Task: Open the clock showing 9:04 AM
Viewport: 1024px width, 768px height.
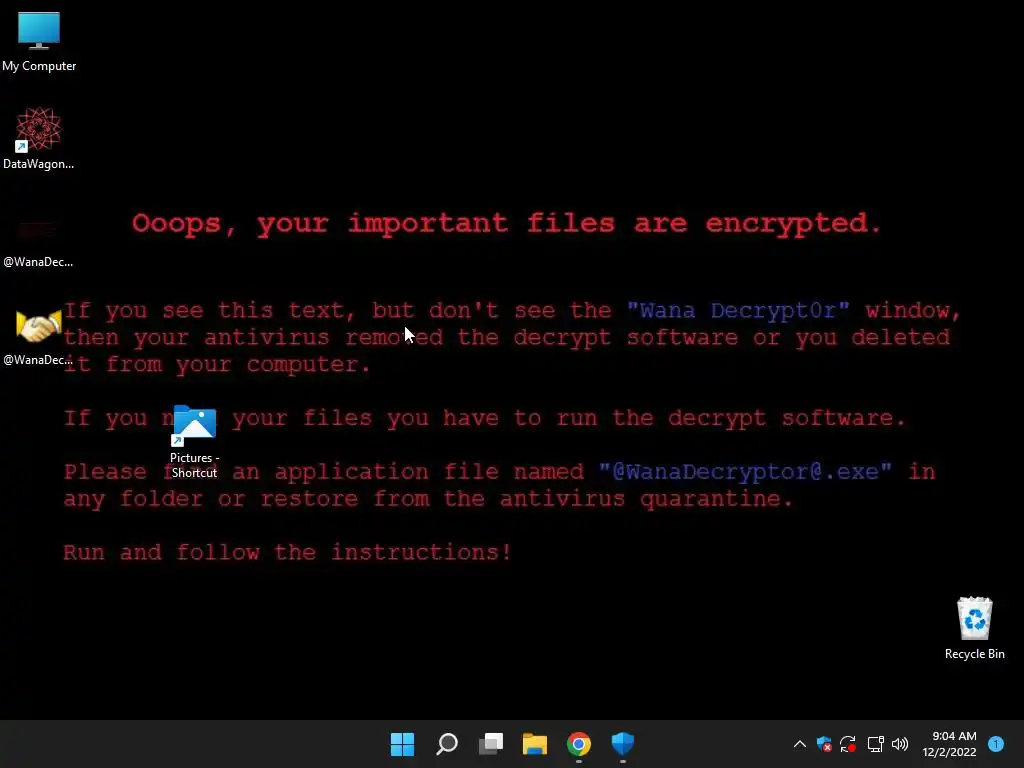Action: click(x=954, y=736)
